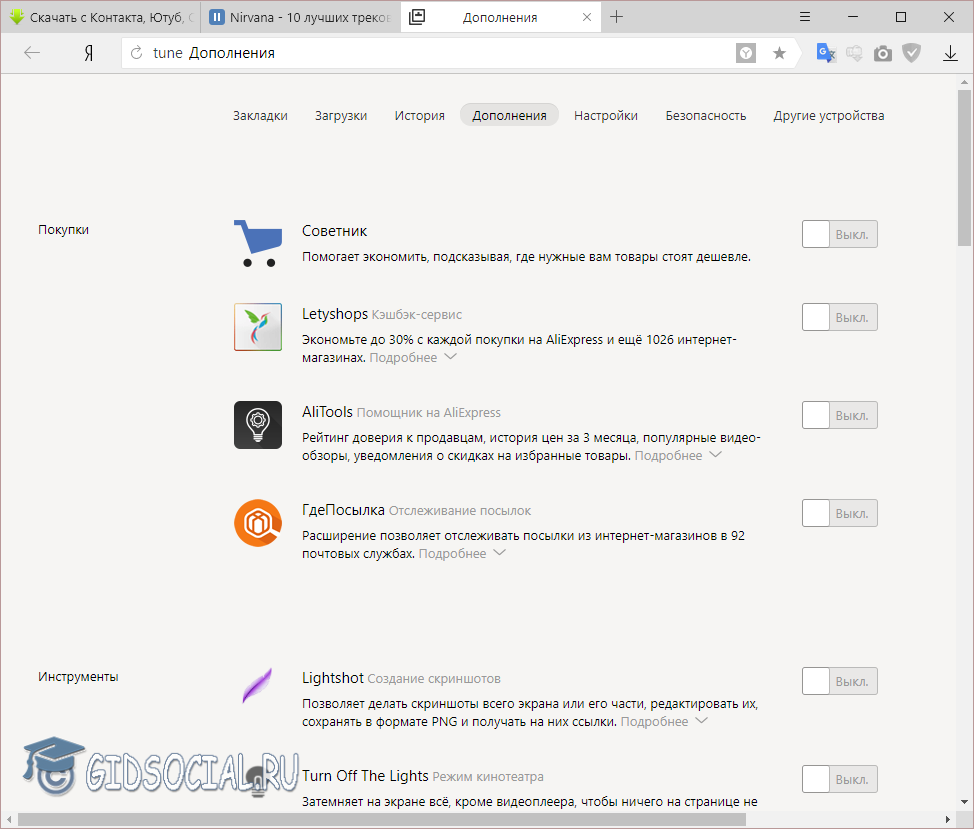This screenshot has height=829, width=974.
Task: Open a new tab with plus button
Action: pyautogui.click(x=616, y=17)
